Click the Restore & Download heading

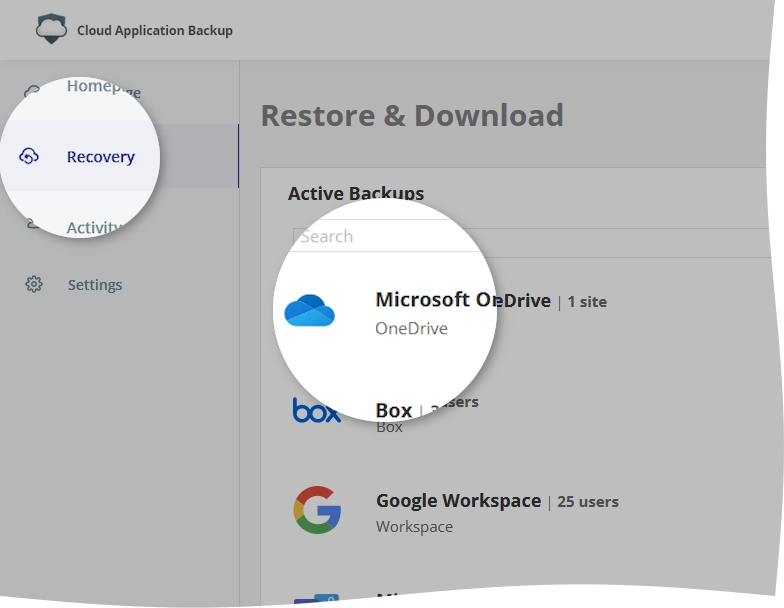(x=412, y=116)
